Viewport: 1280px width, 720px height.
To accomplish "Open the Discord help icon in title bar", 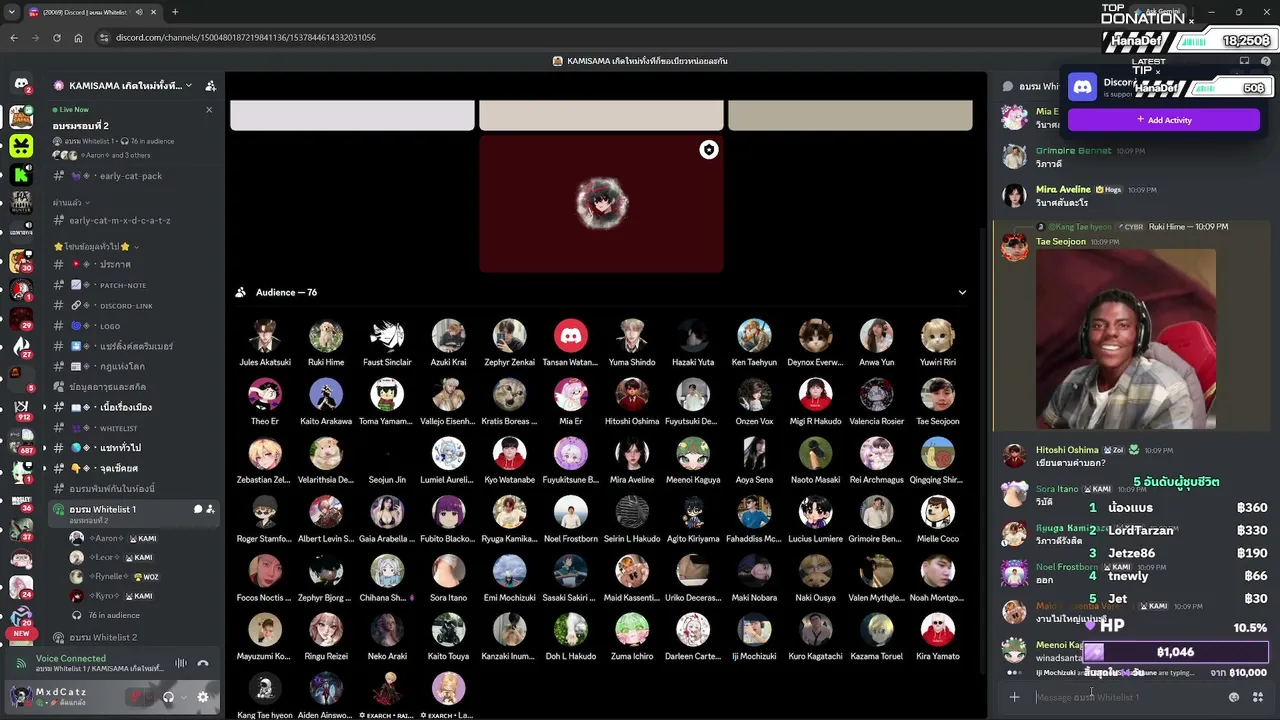I will point(1265,61).
